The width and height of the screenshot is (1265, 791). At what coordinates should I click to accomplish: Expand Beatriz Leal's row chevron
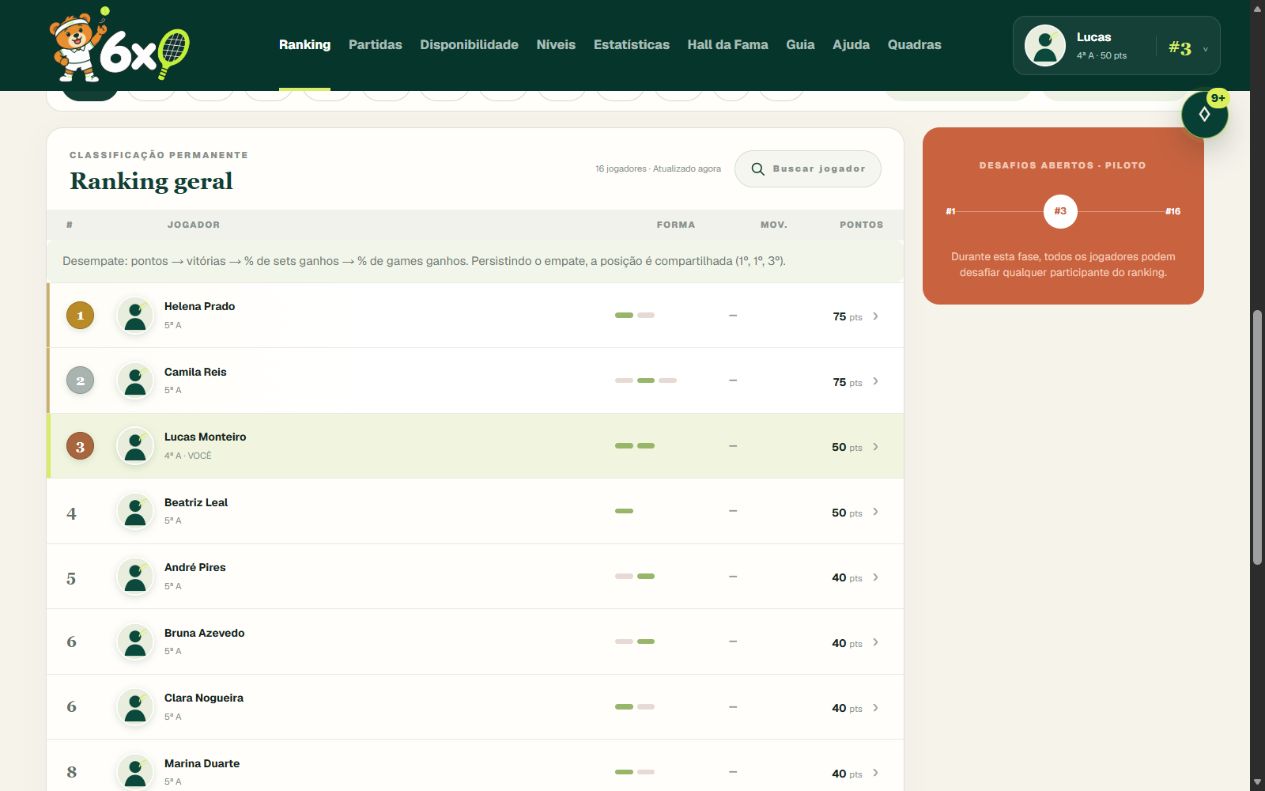tap(876, 512)
